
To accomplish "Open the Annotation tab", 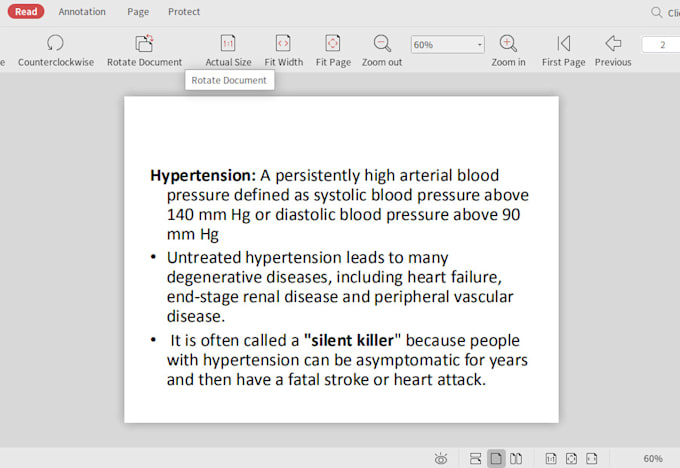I will point(82,12).
